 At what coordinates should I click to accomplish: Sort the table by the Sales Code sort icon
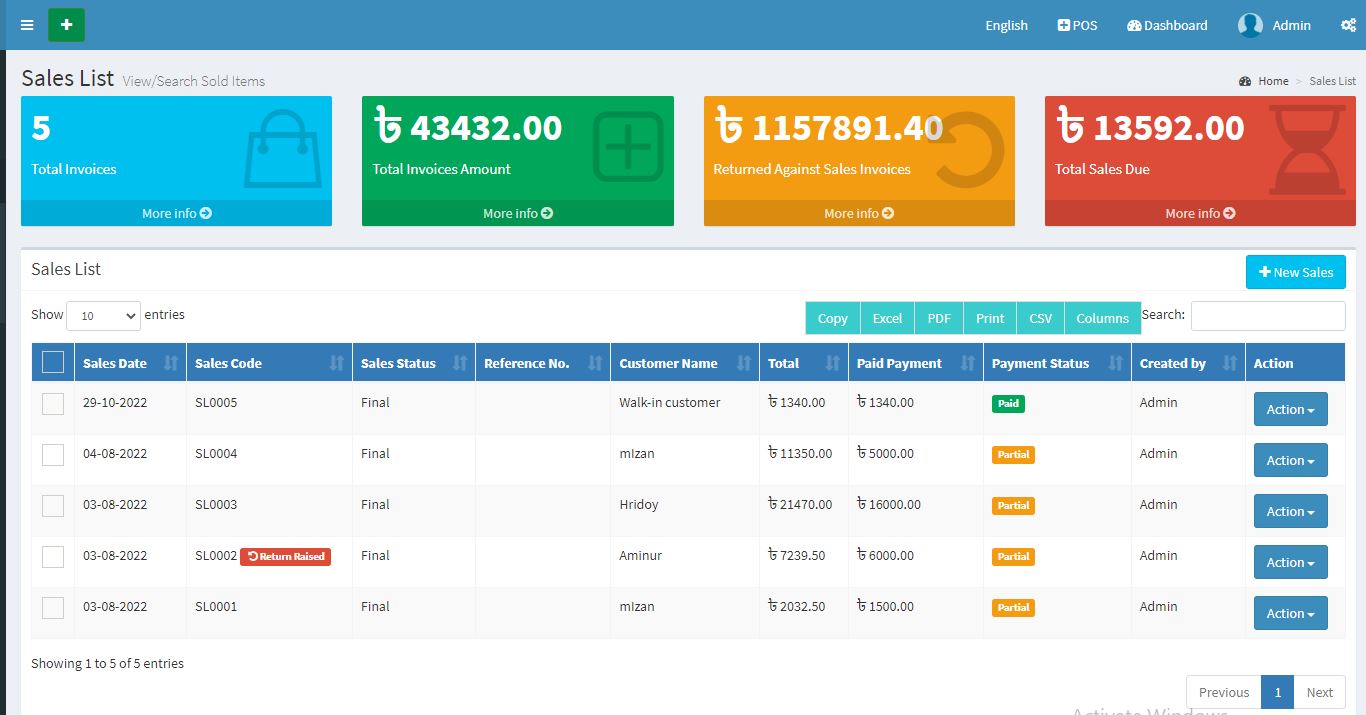coord(336,363)
